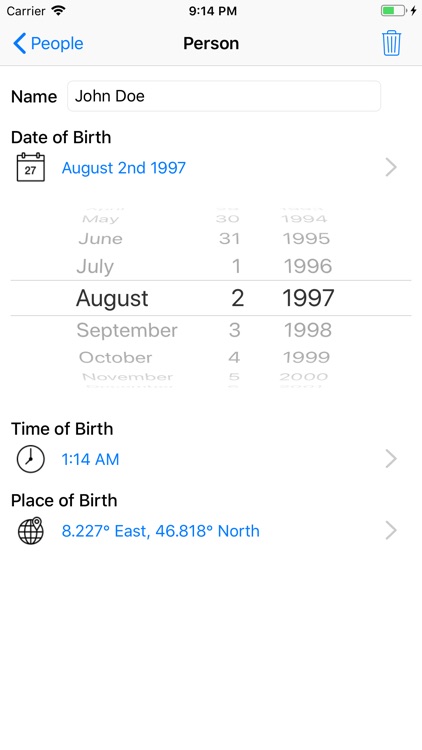Select September in the month picker

(x=127, y=330)
